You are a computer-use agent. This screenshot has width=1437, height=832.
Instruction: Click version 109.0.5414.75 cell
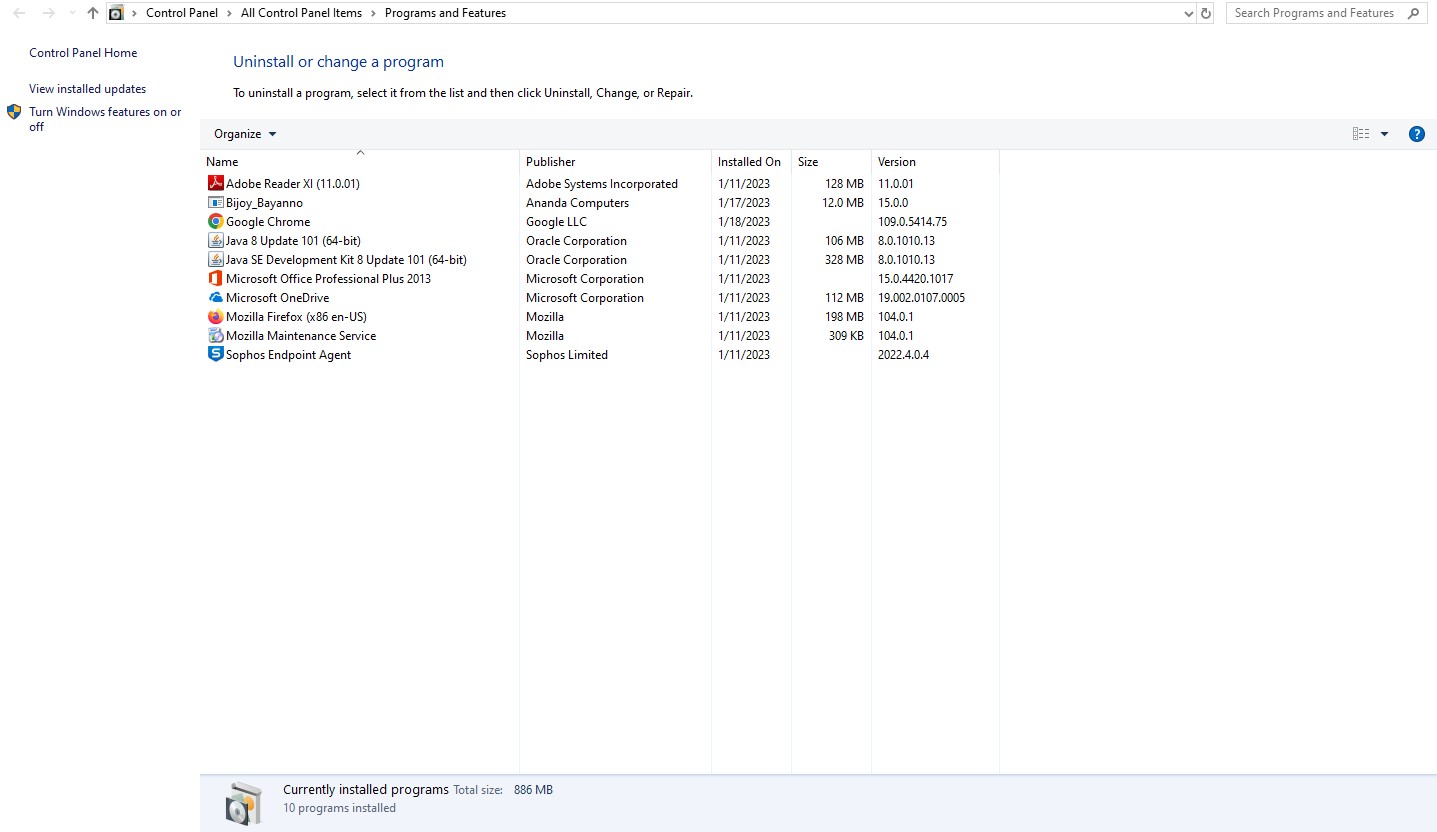click(912, 221)
